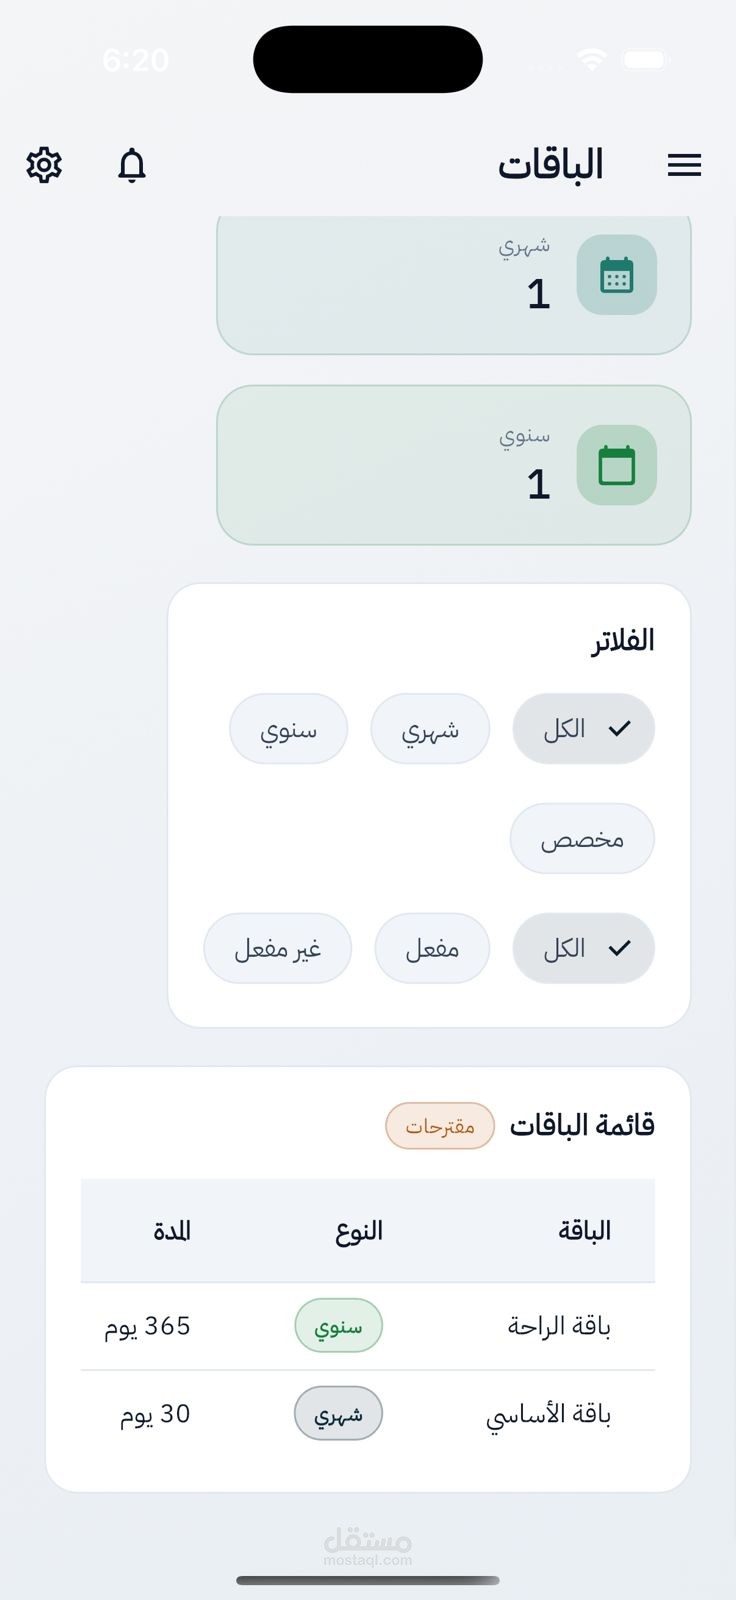Tap the Wi-Fi status icon
This screenshot has height=1600, width=736.
point(592,60)
